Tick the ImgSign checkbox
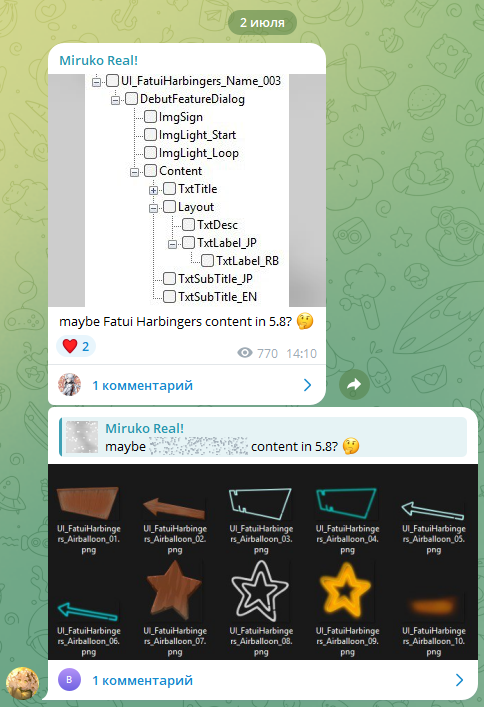 [150, 117]
